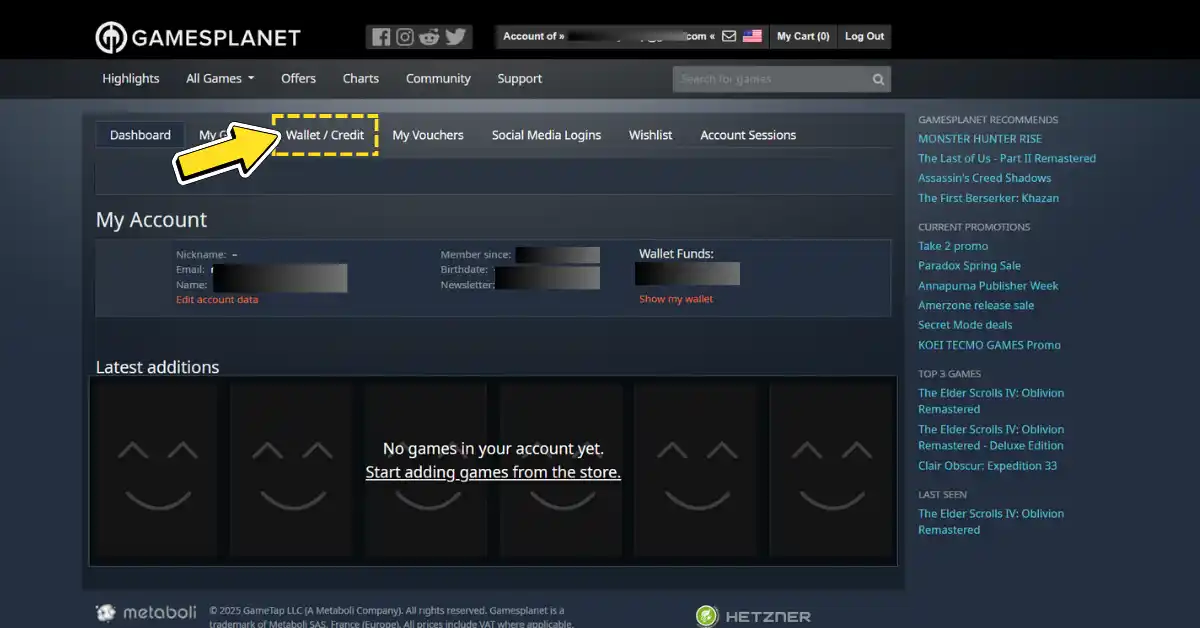This screenshot has width=1200, height=628.
Task: Open the Account Sessions tab
Action: pyautogui.click(x=748, y=135)
